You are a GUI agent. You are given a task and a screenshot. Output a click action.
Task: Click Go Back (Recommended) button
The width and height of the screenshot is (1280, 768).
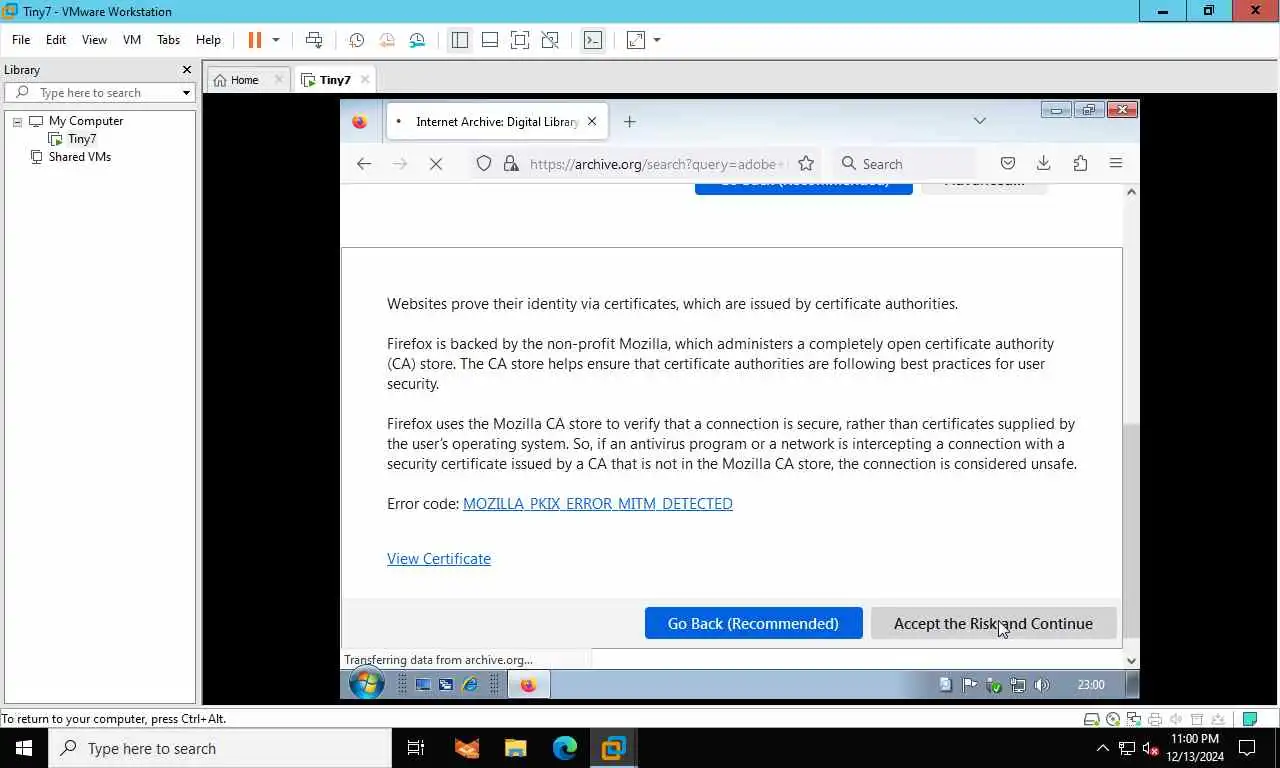[753, 623]
